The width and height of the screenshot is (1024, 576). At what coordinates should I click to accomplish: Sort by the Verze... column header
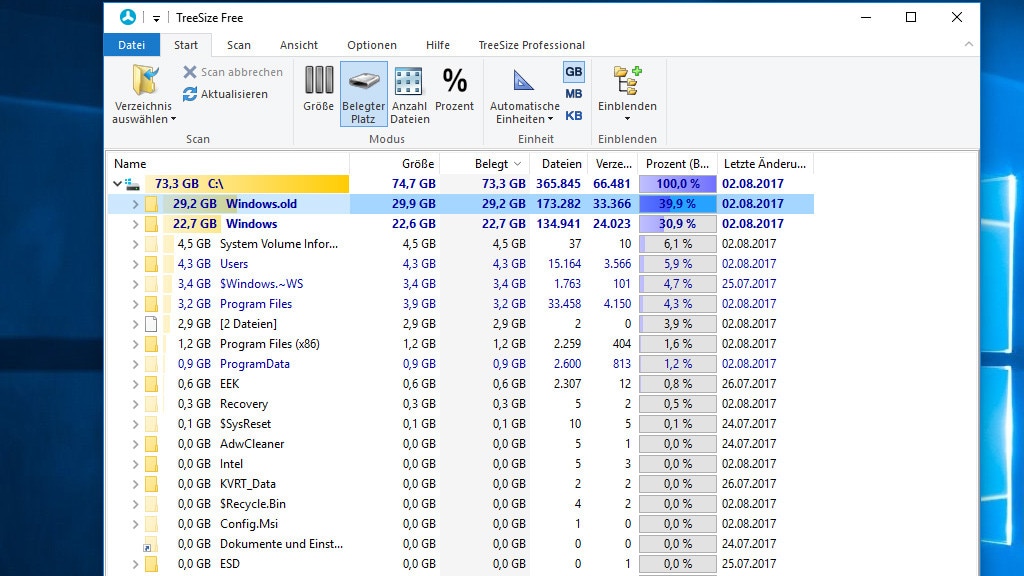tap(613, 164)
